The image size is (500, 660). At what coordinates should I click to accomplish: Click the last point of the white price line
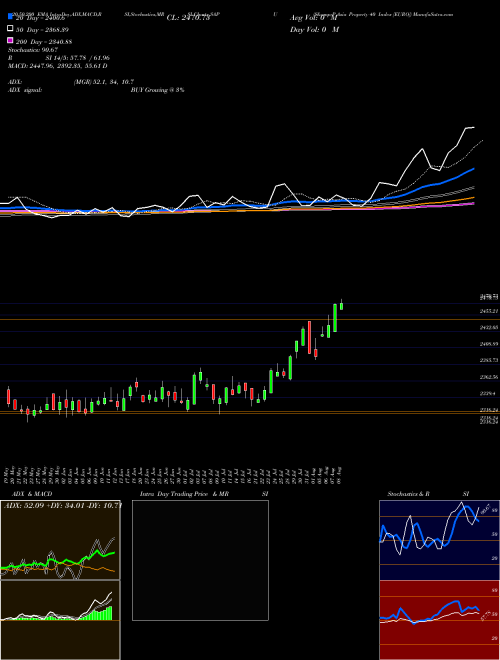474,127
